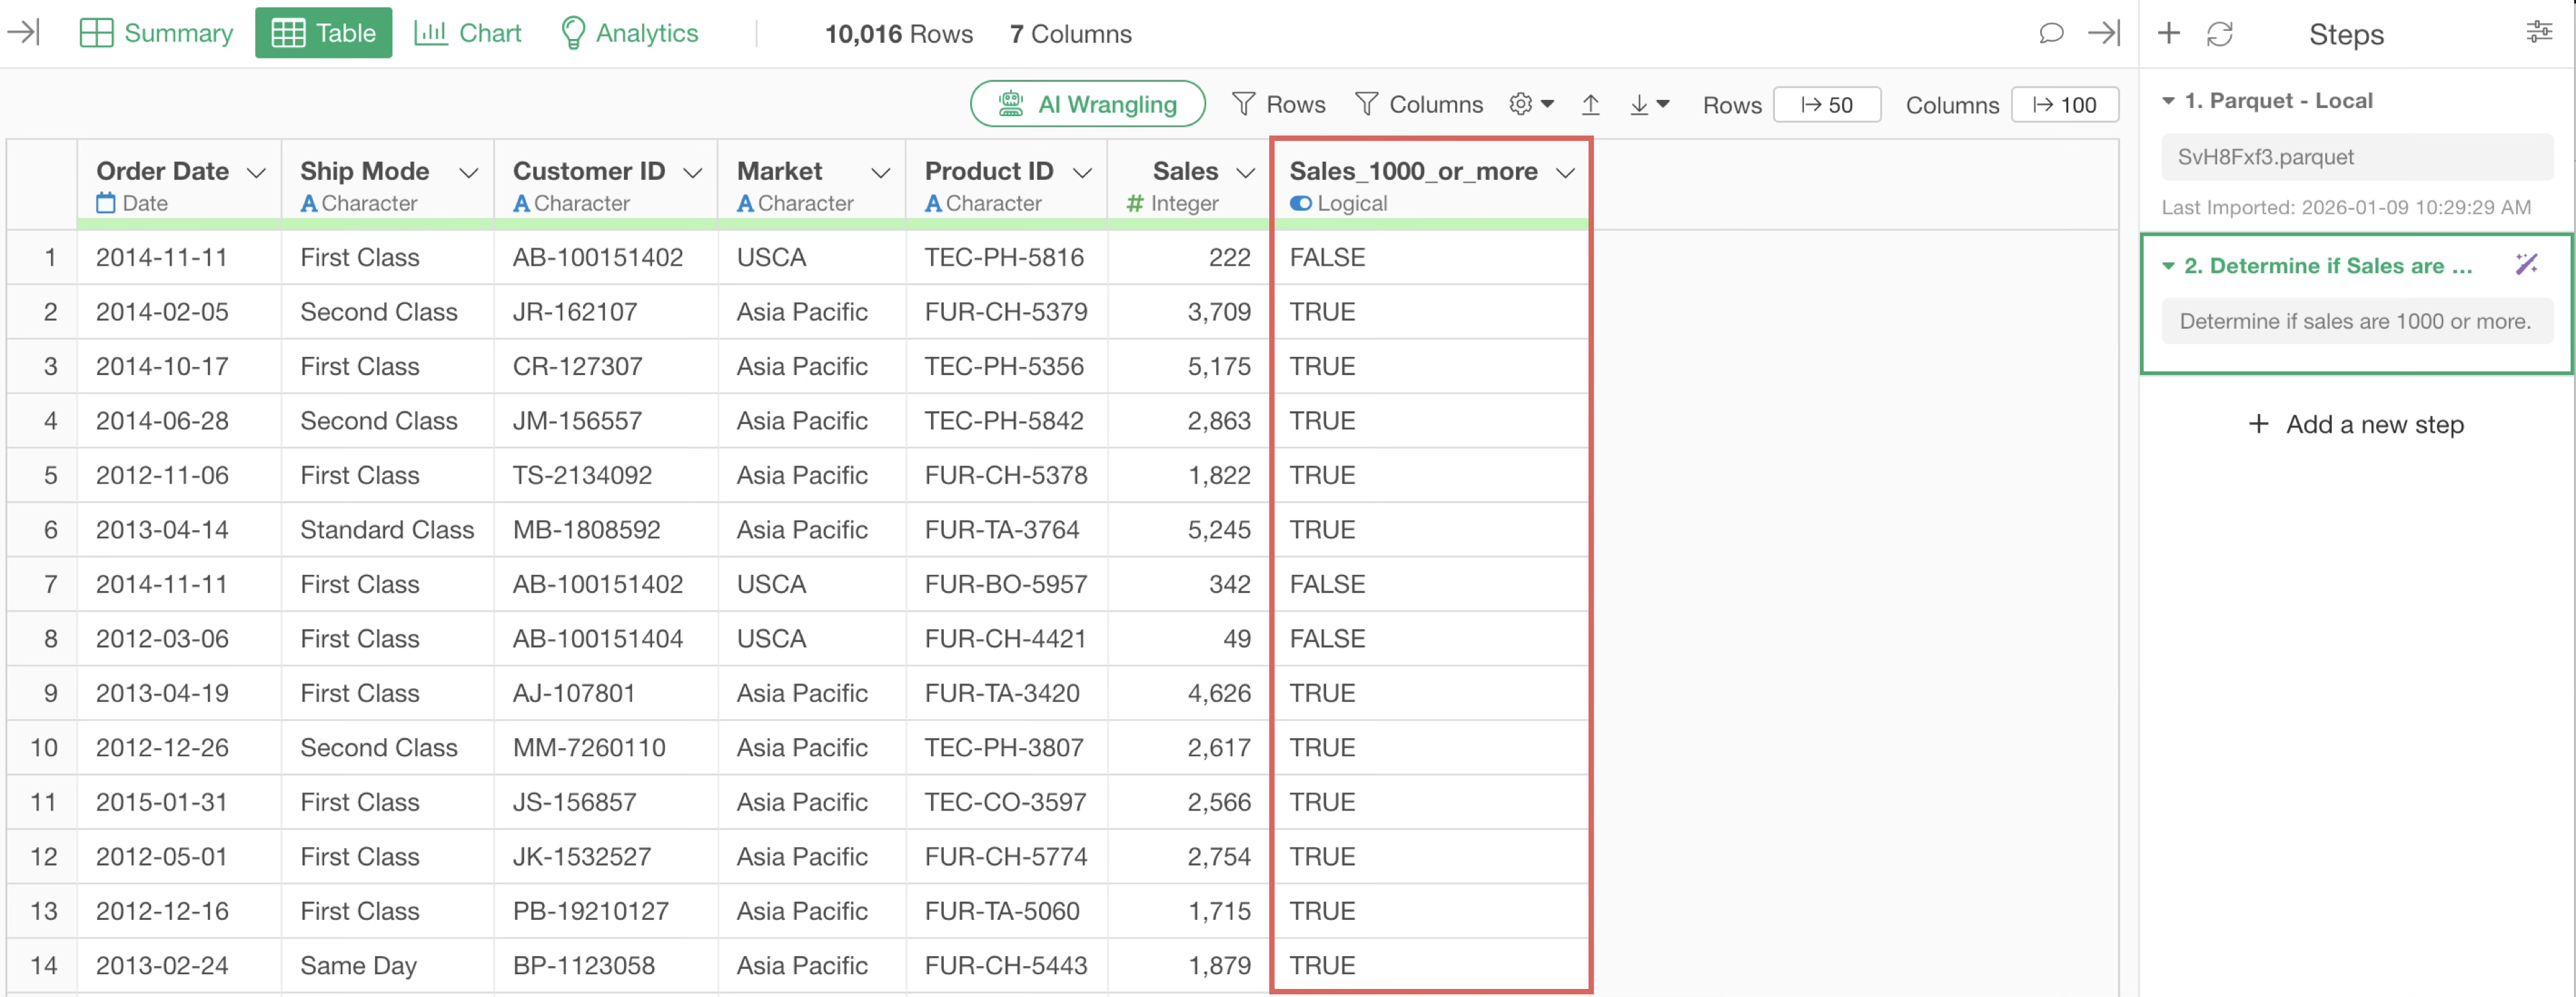This screenshot has height=997, width=2576.
Task: Click the comment speech bubble icon
Action: point(2050,33)
